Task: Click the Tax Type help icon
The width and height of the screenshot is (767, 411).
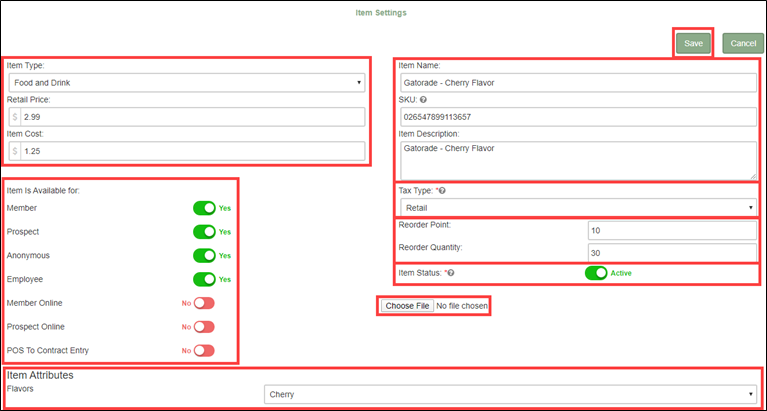Action: (442, 190)
